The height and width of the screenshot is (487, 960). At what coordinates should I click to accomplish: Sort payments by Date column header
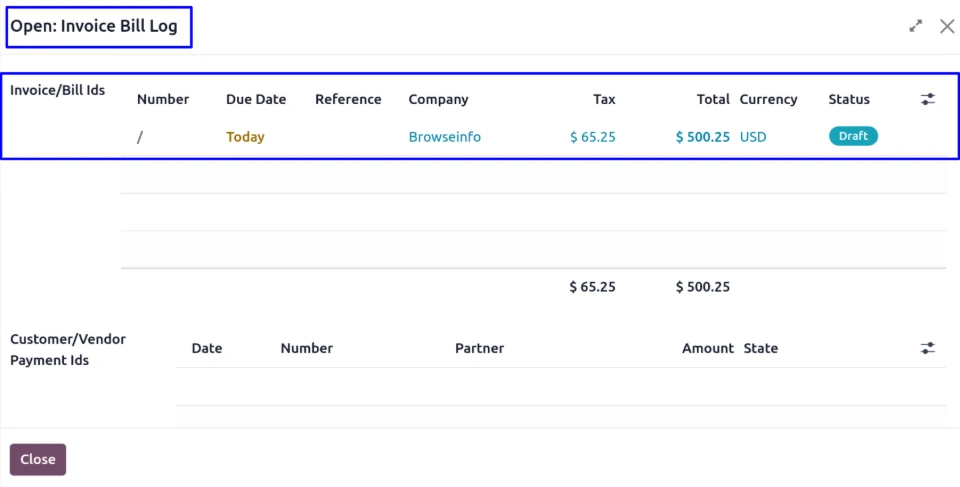click(207, 348)
